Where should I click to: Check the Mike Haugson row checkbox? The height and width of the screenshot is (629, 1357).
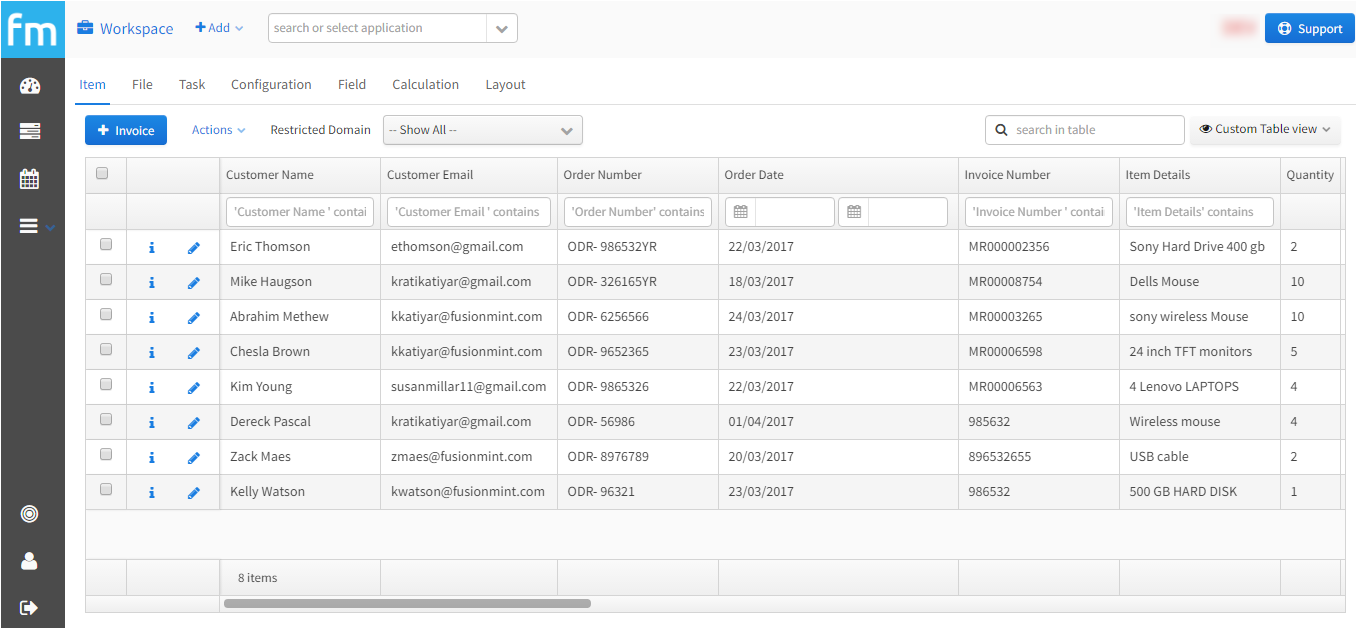[106, 280]
